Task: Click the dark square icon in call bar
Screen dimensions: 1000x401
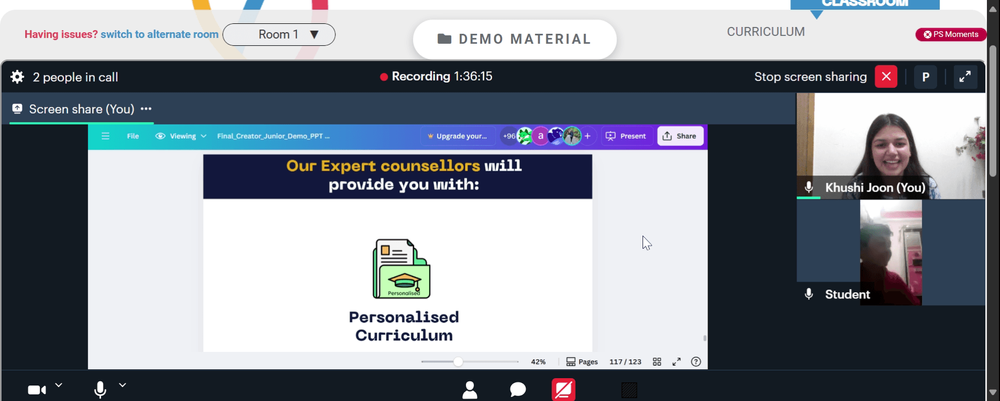Action: click(629, 390)
